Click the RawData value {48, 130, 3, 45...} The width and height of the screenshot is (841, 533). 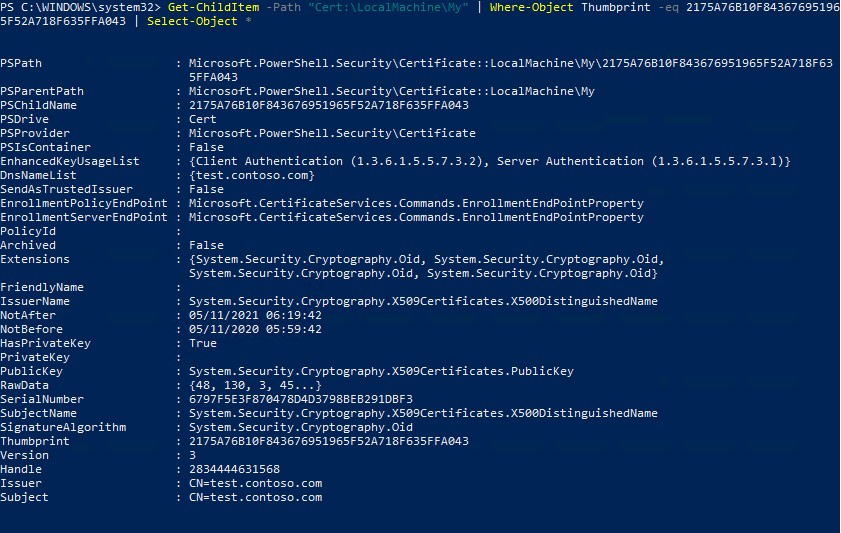255,385
